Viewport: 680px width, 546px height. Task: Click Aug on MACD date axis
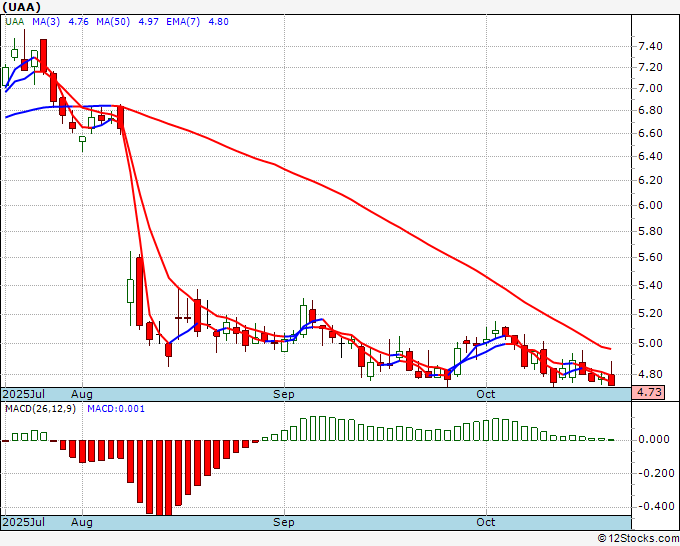coord(82,522)
